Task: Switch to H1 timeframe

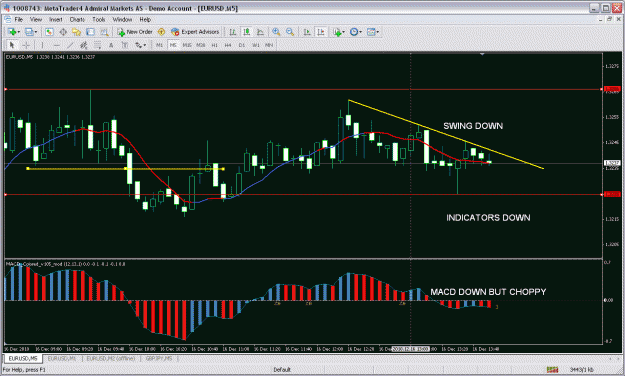Action: (214, 45)
